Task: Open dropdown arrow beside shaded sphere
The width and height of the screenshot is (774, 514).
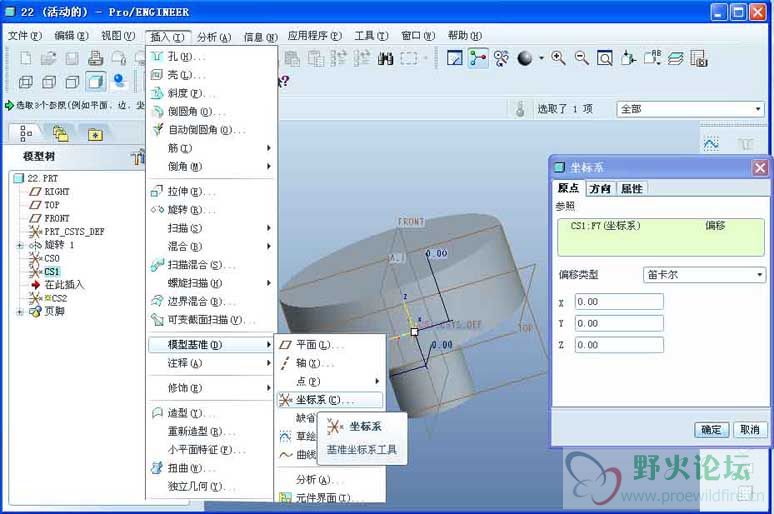Action: (x=541, y=58)
